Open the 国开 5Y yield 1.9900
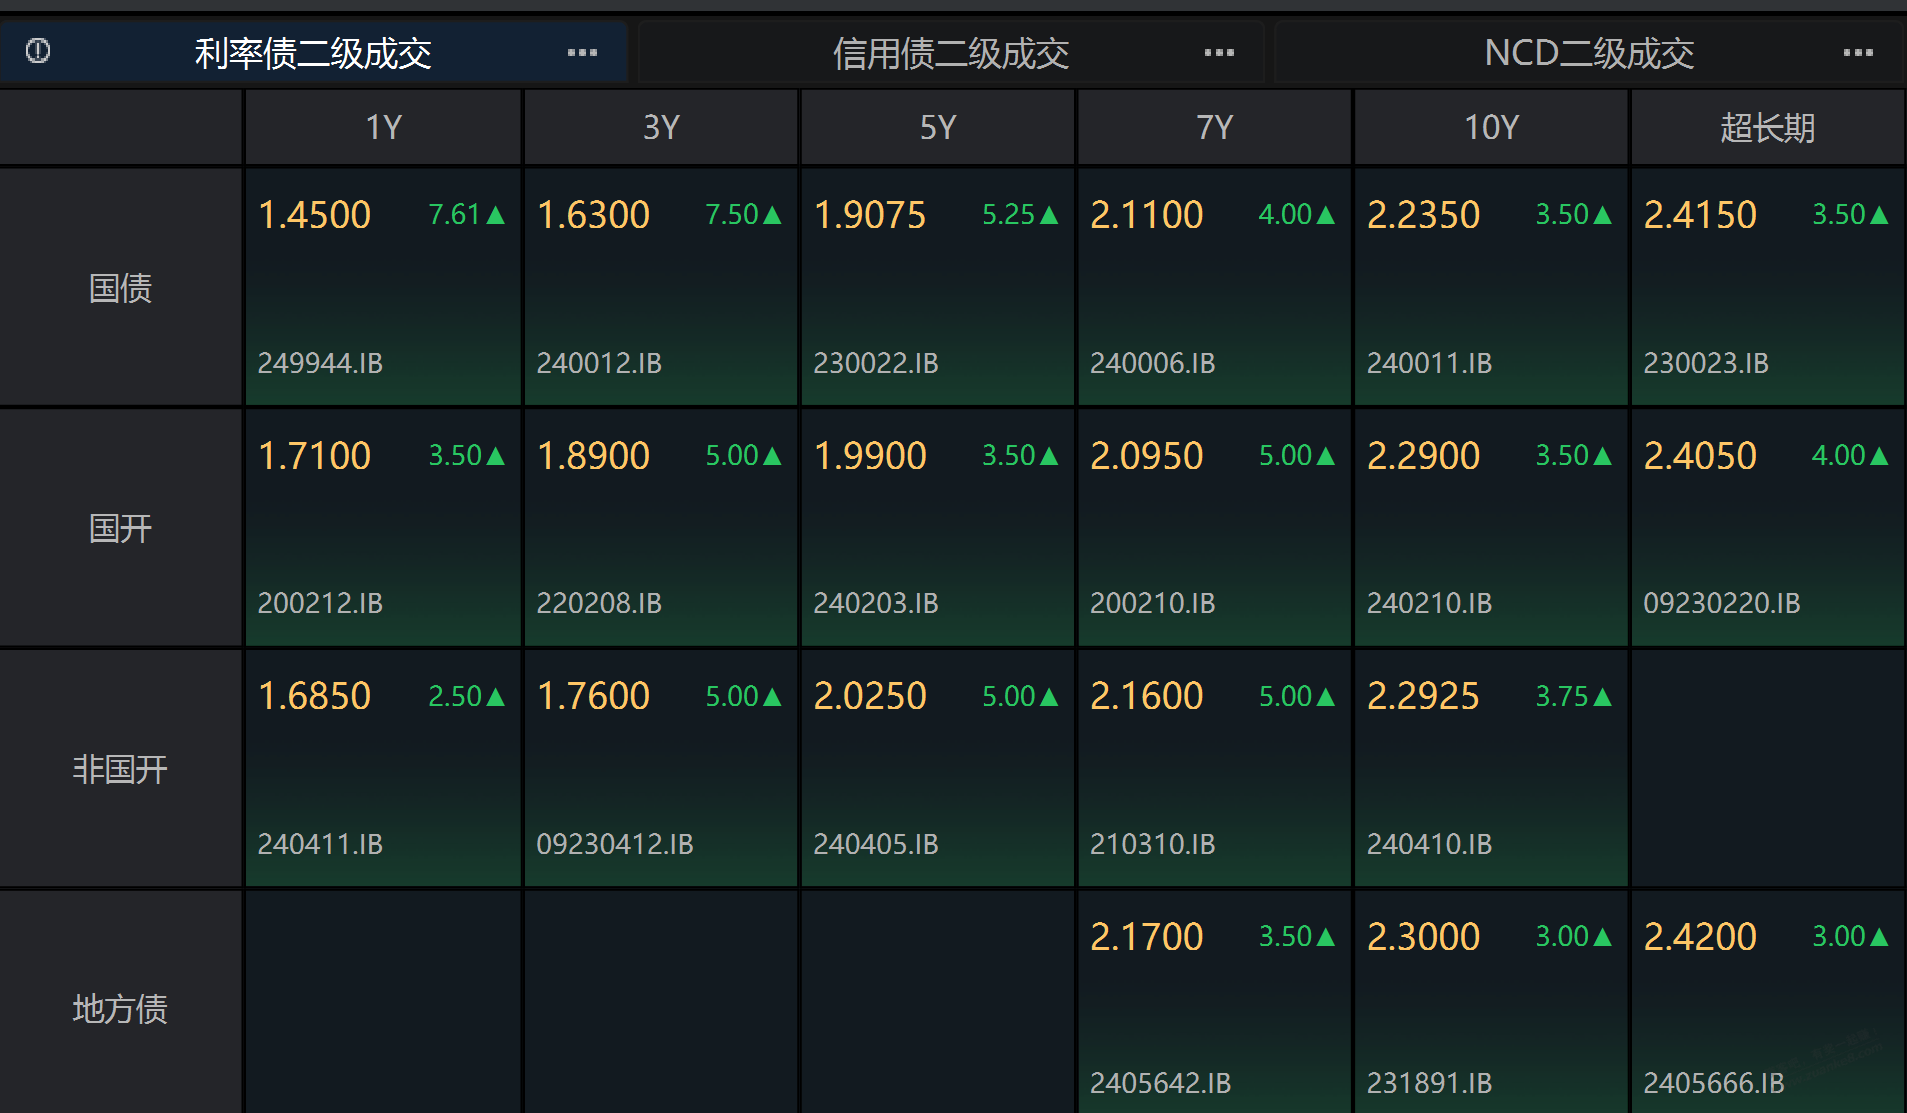 (x=870, y=456)
